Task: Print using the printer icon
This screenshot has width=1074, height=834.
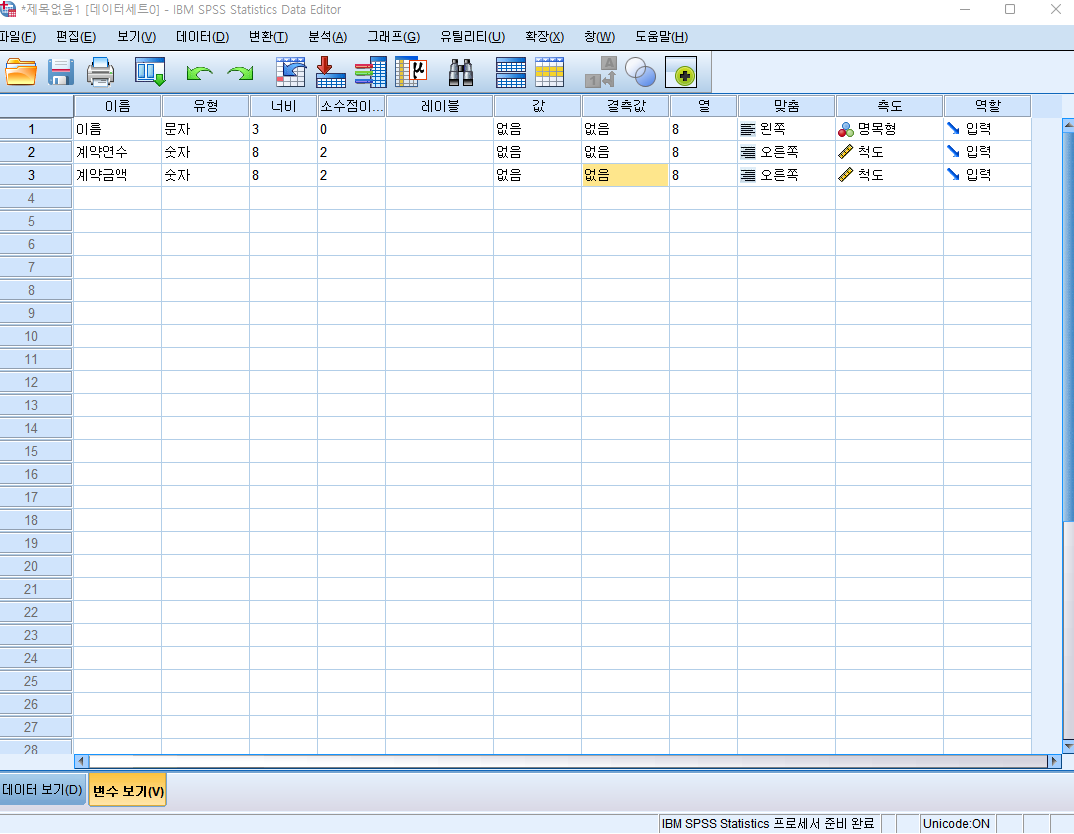Action: click(x=100, y=72)
